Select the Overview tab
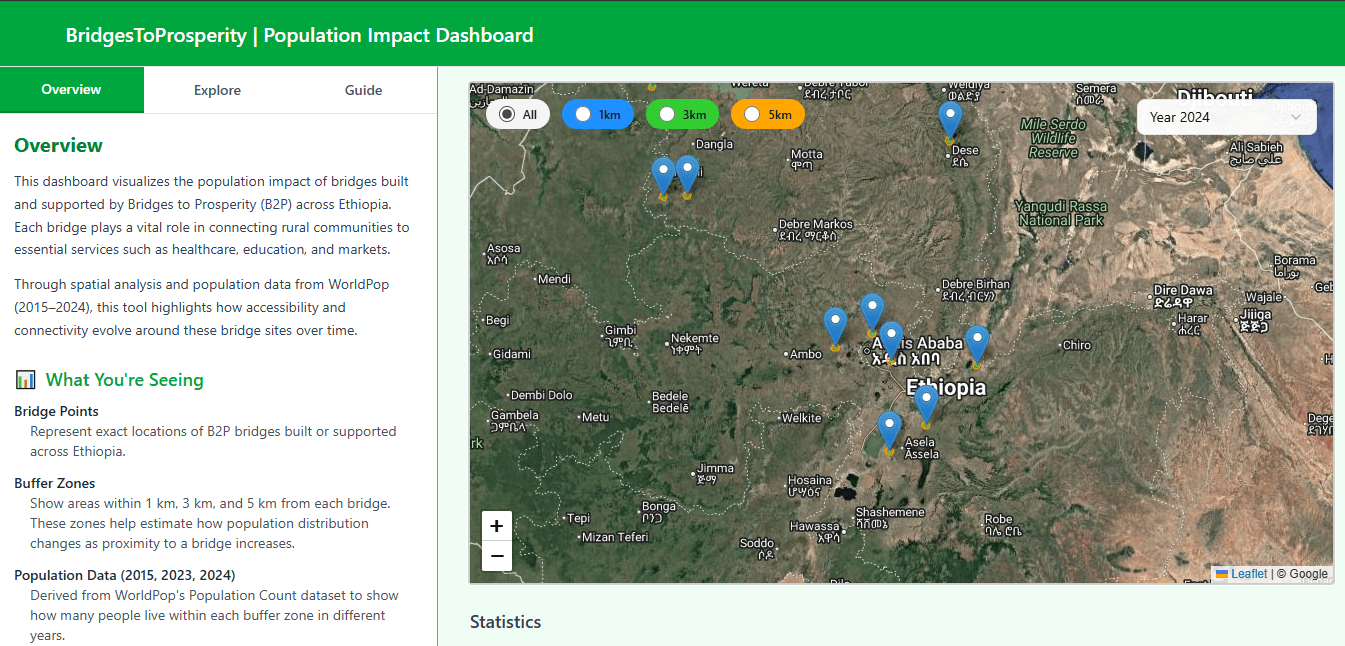This screenshot has width=1345, height=646. pos(71,90)
